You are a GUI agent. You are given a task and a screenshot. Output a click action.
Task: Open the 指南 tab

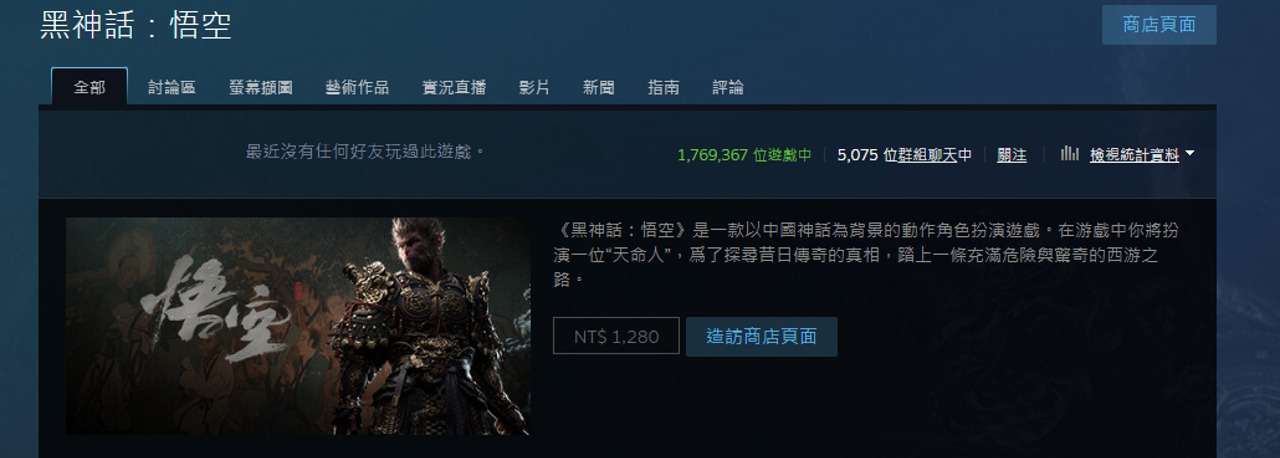click(663, 87)
